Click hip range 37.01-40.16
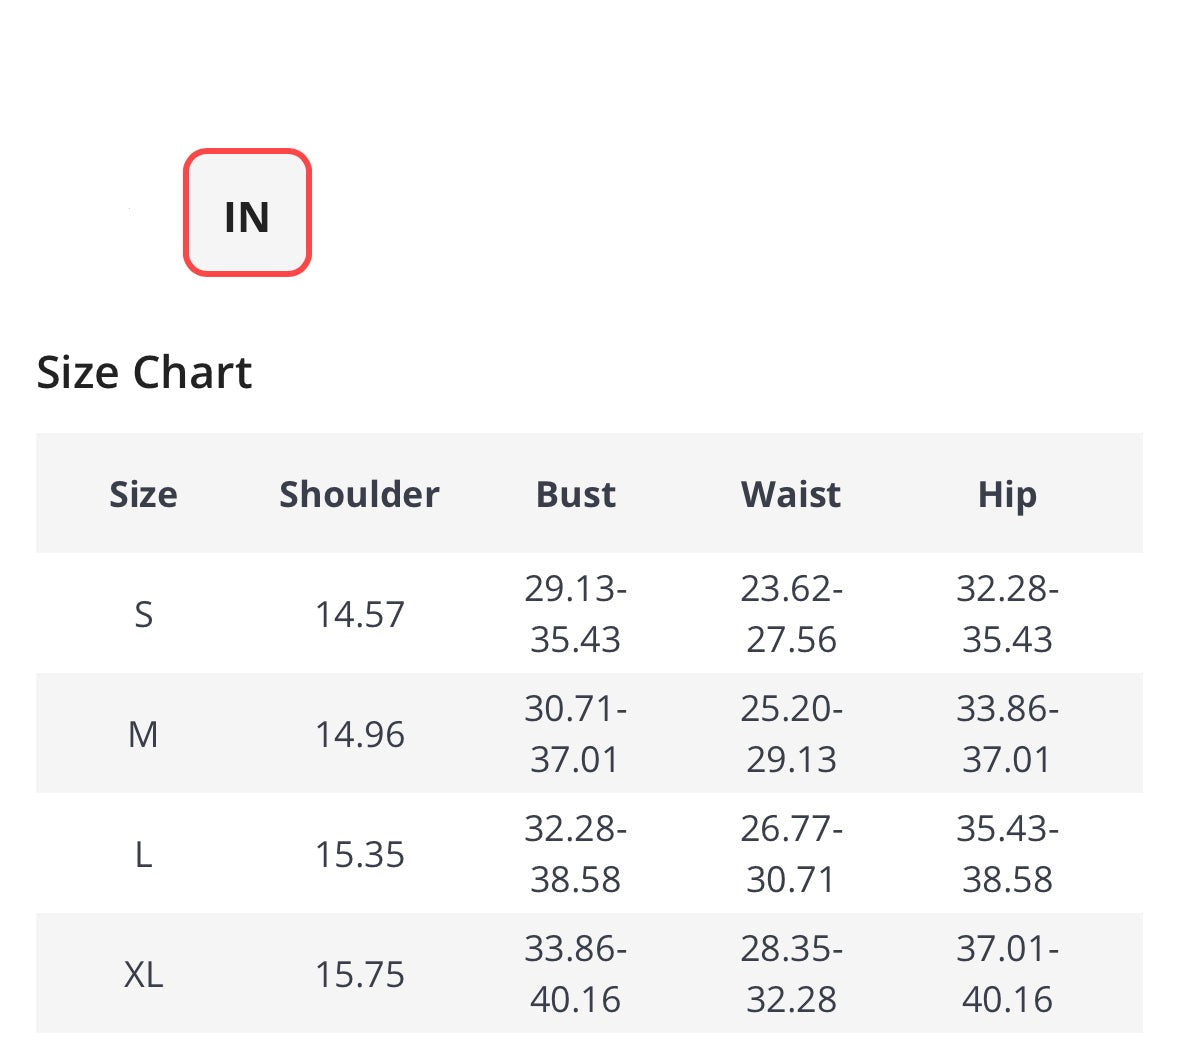1179x1050 pixels. [1007, 974]
